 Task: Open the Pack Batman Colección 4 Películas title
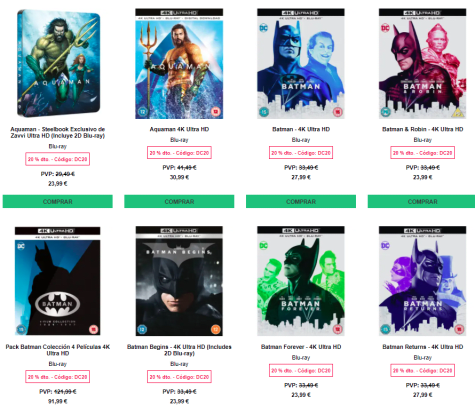click(58, 350)
